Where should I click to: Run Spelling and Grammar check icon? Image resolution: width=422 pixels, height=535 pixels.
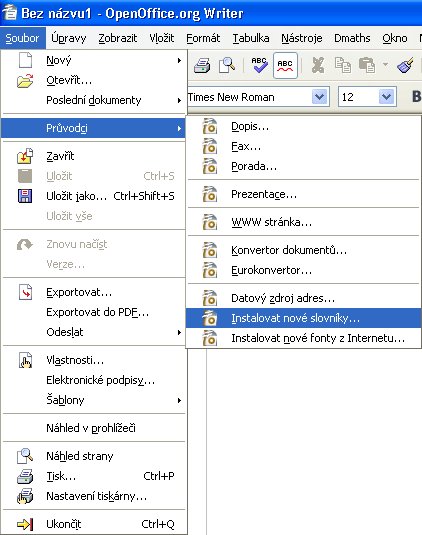pyautogui.click(x=259, y=65)
